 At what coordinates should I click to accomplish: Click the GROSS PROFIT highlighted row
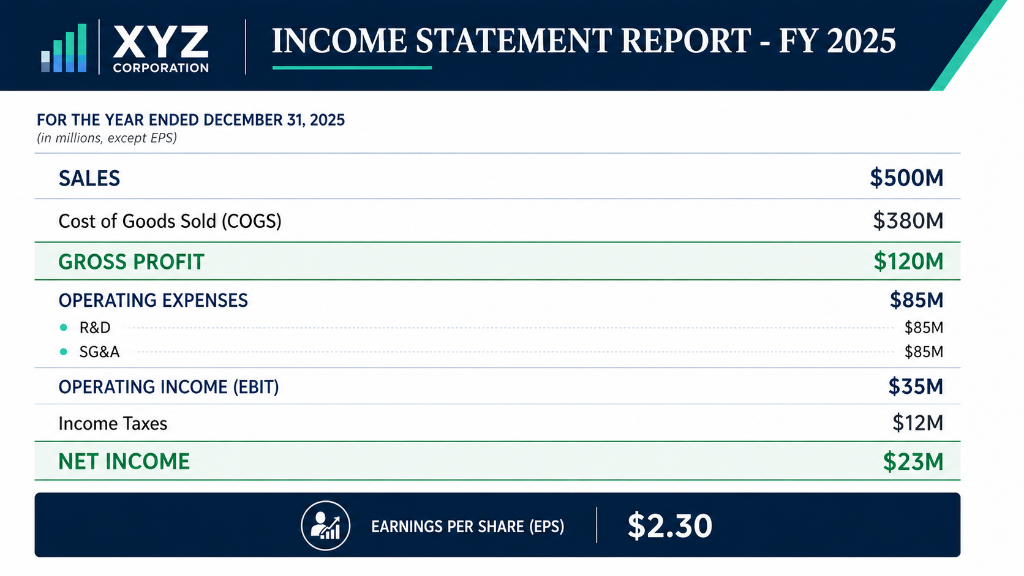pos(498,261)
